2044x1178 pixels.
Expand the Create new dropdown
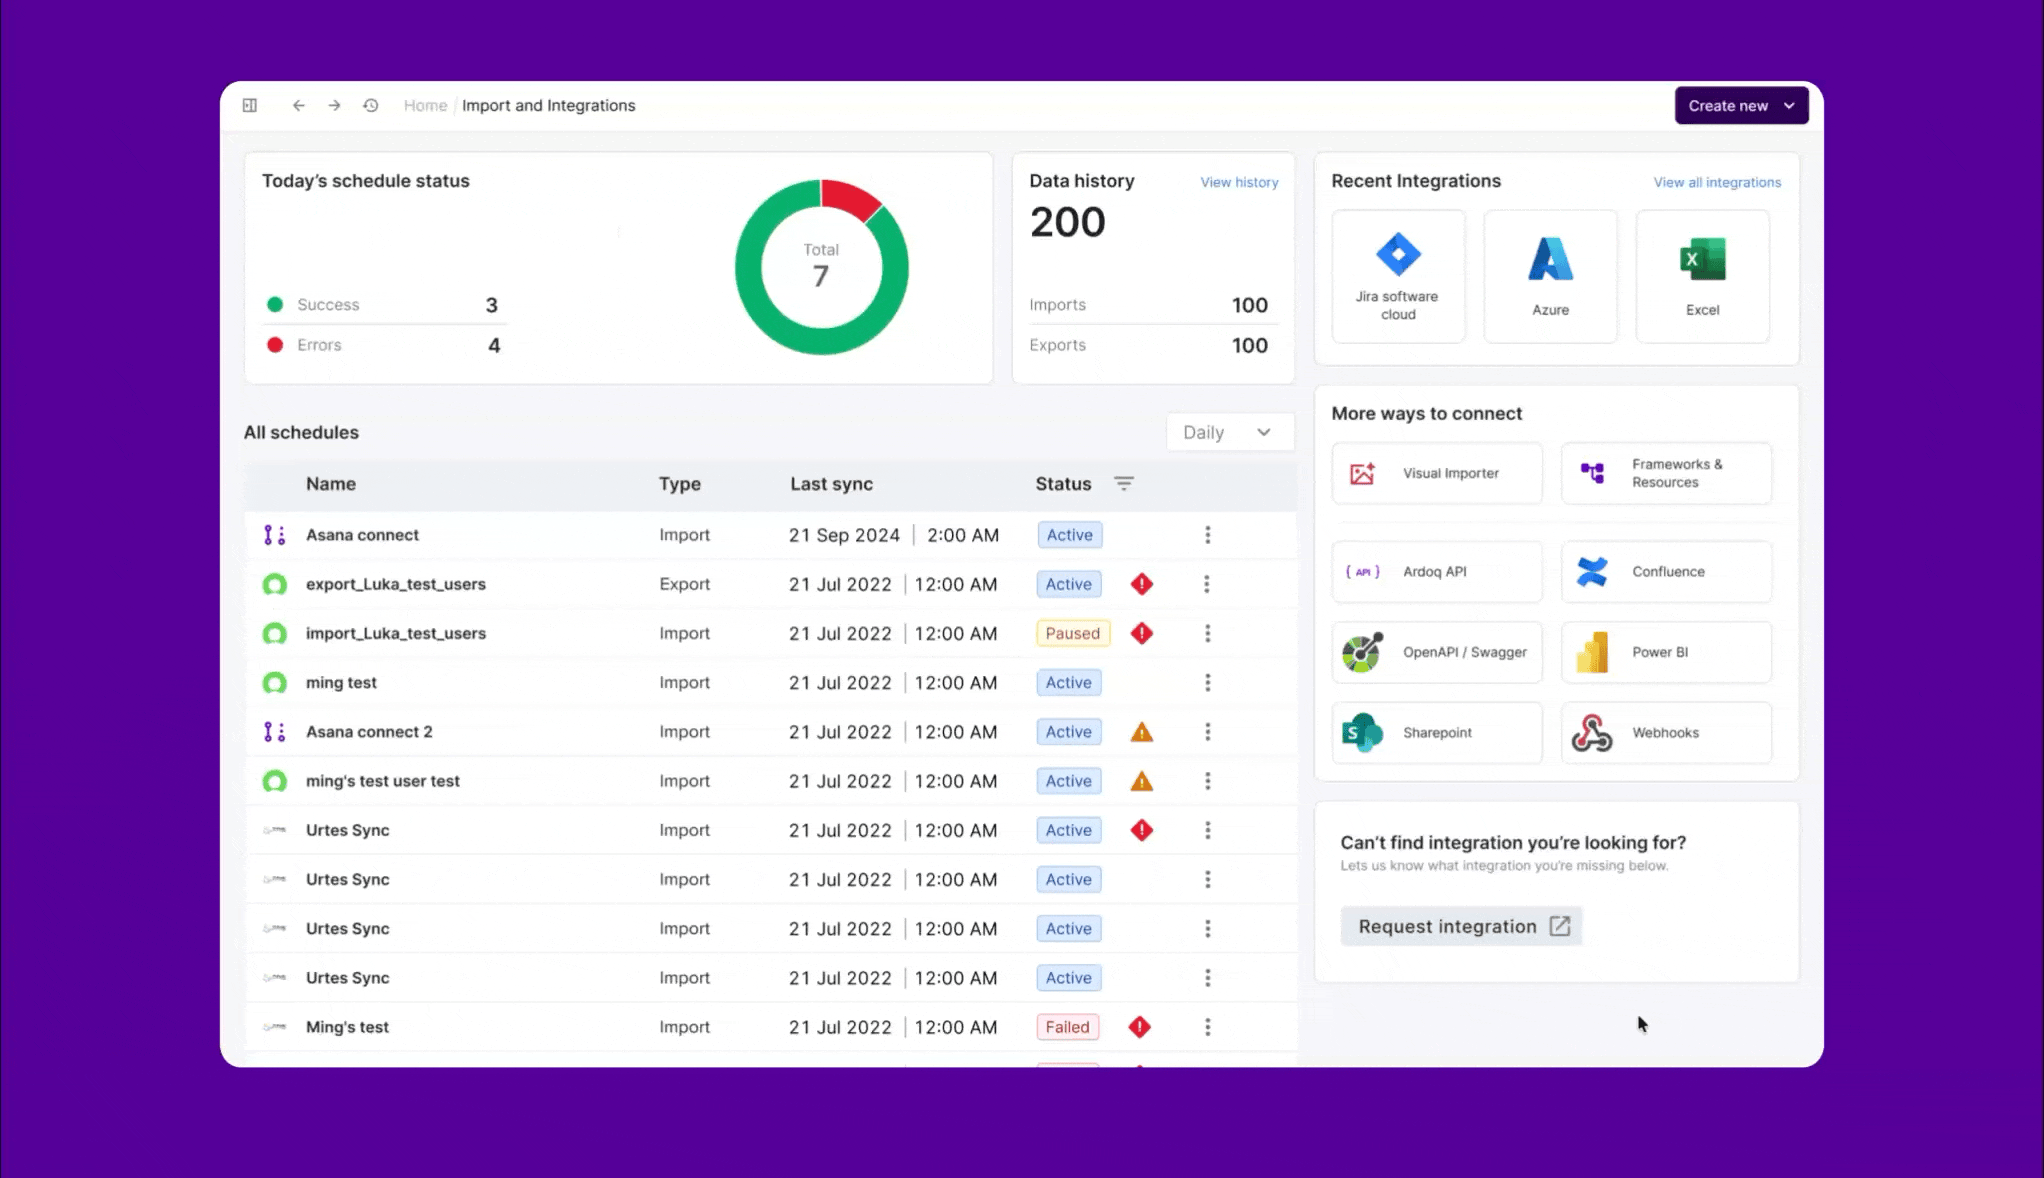(x=1740, y=105)
